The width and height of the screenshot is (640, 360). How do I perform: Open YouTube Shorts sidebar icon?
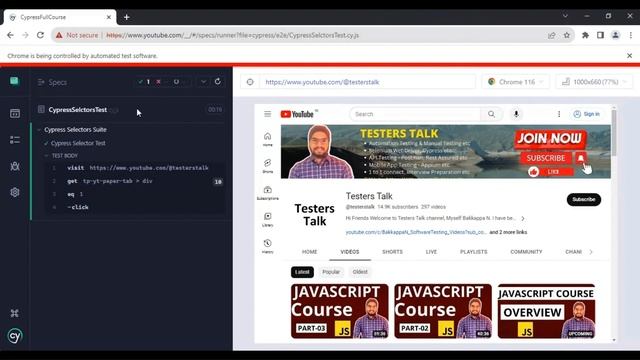(267, 166)
